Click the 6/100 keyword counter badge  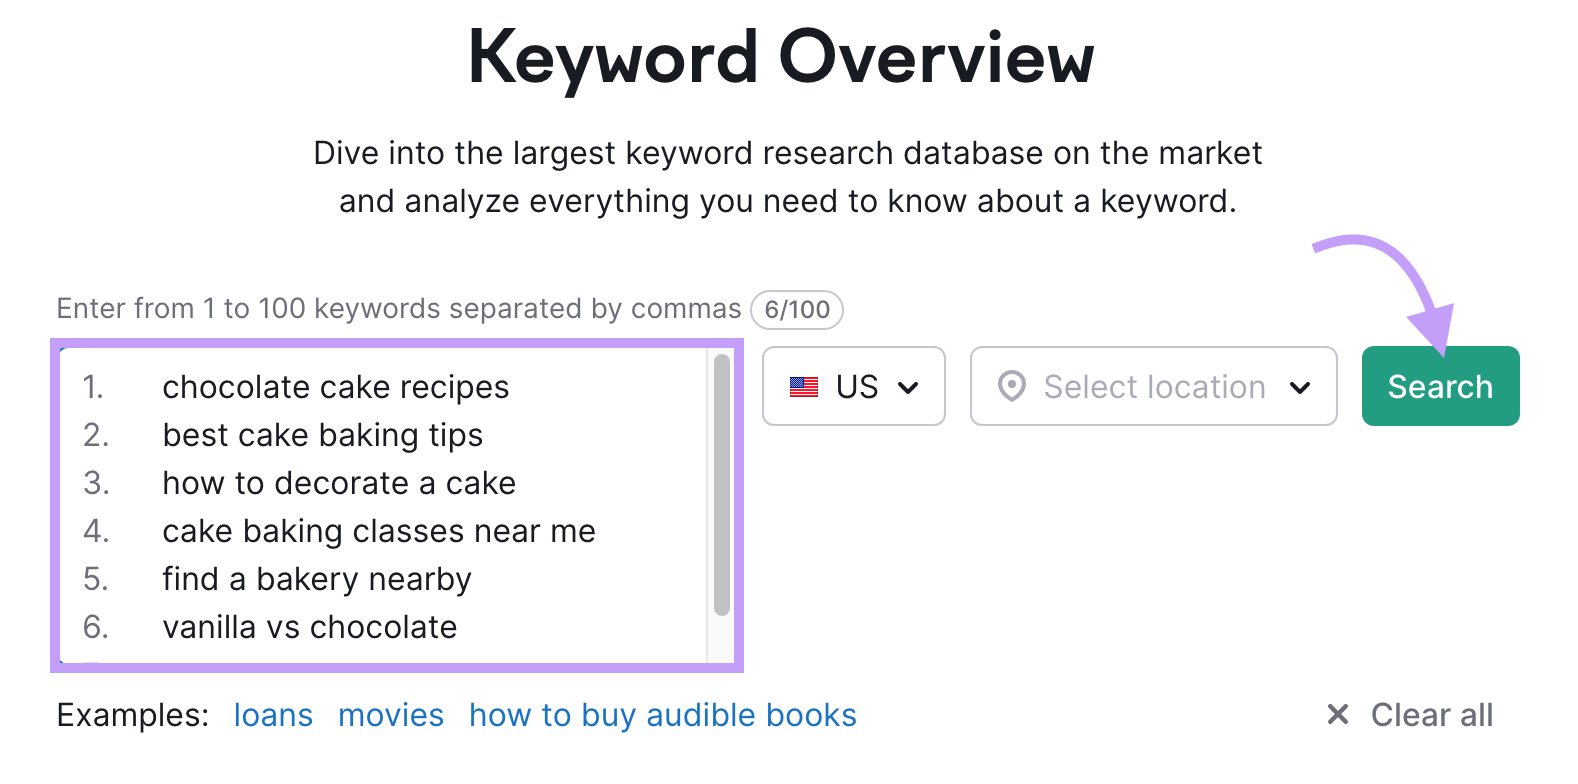click(x=797, y=309)
